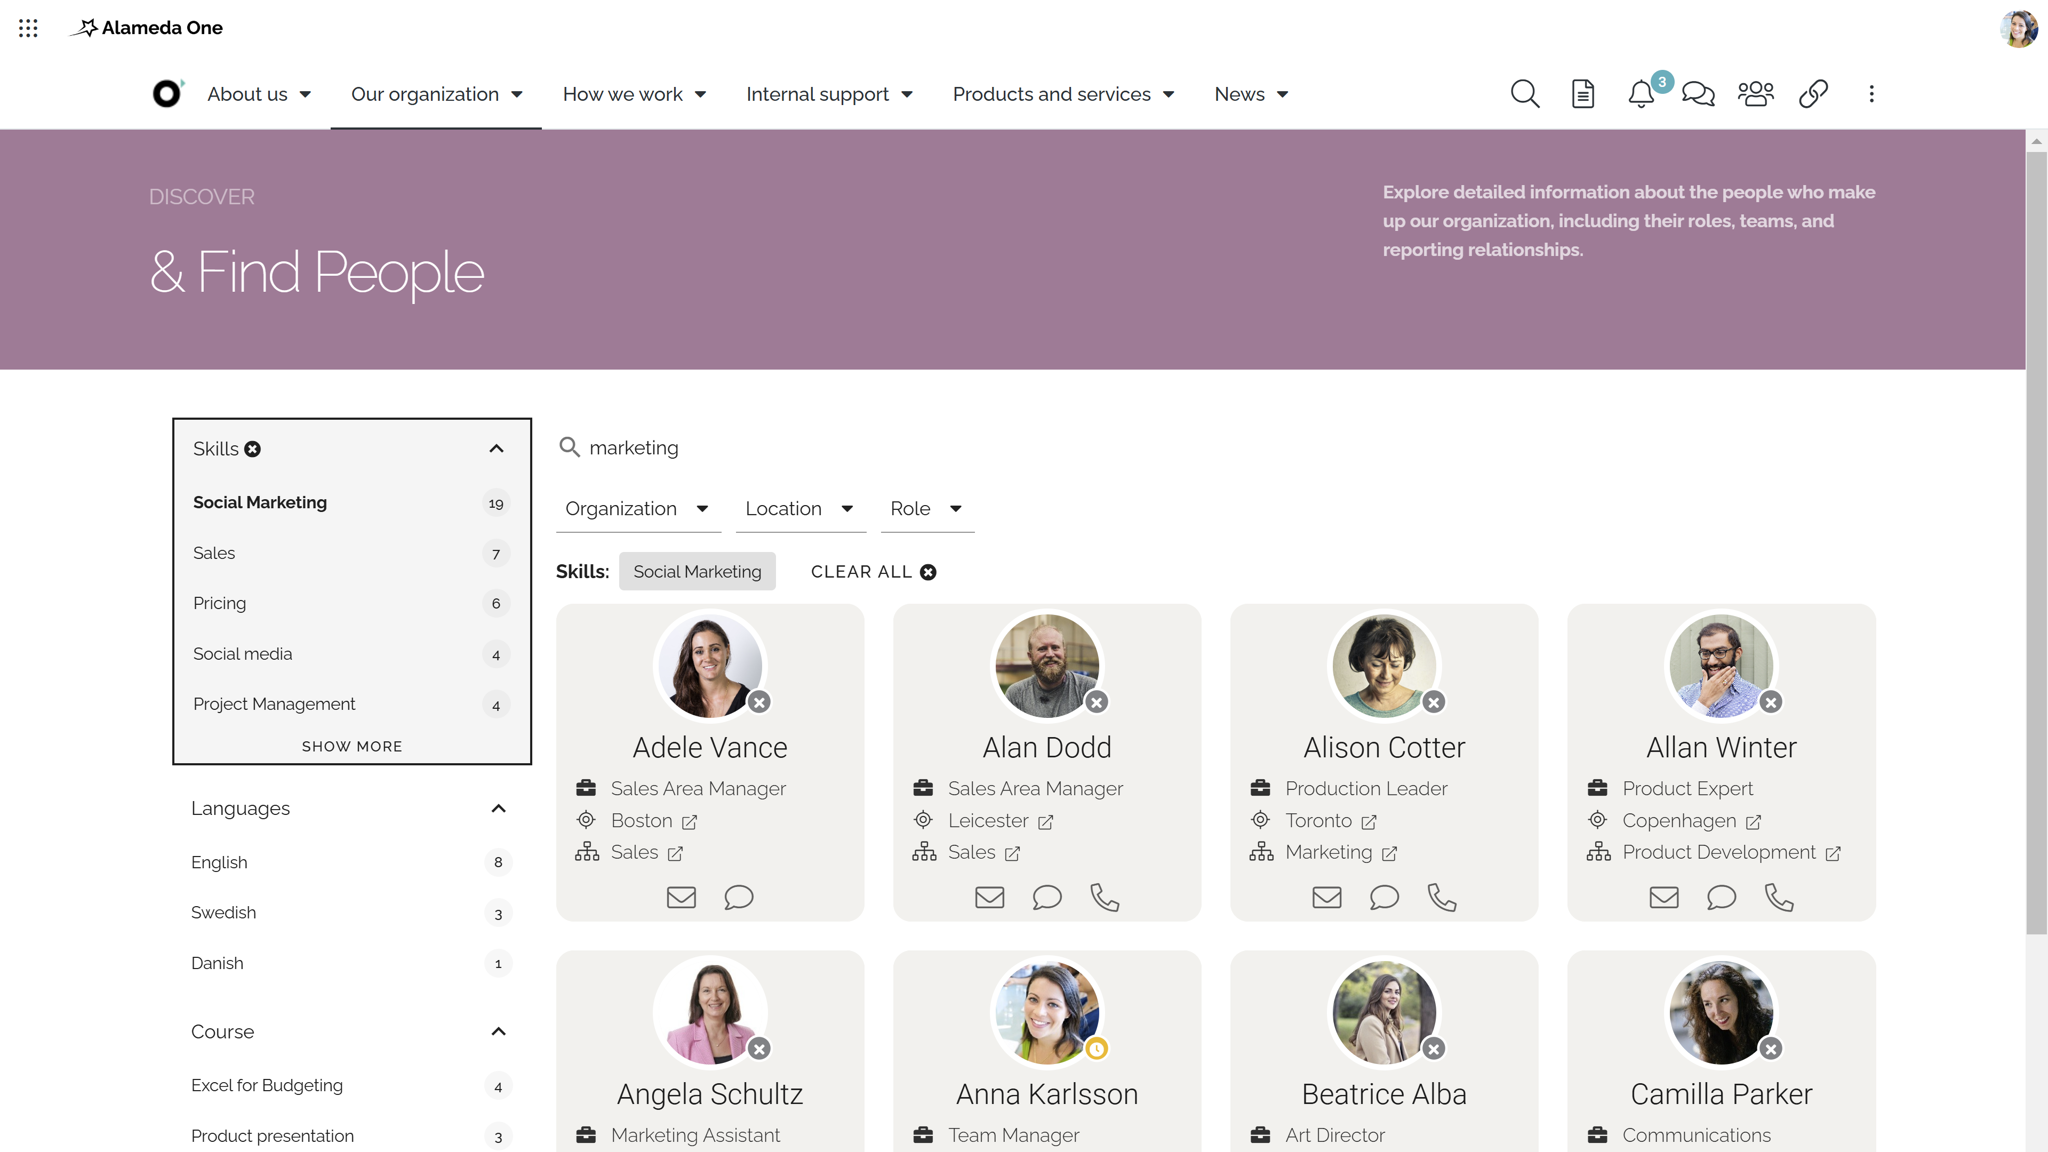Start chat with Alison Cotter
The width and height of the screenshot is (2048, 1152).
[x=1384, y=897]
